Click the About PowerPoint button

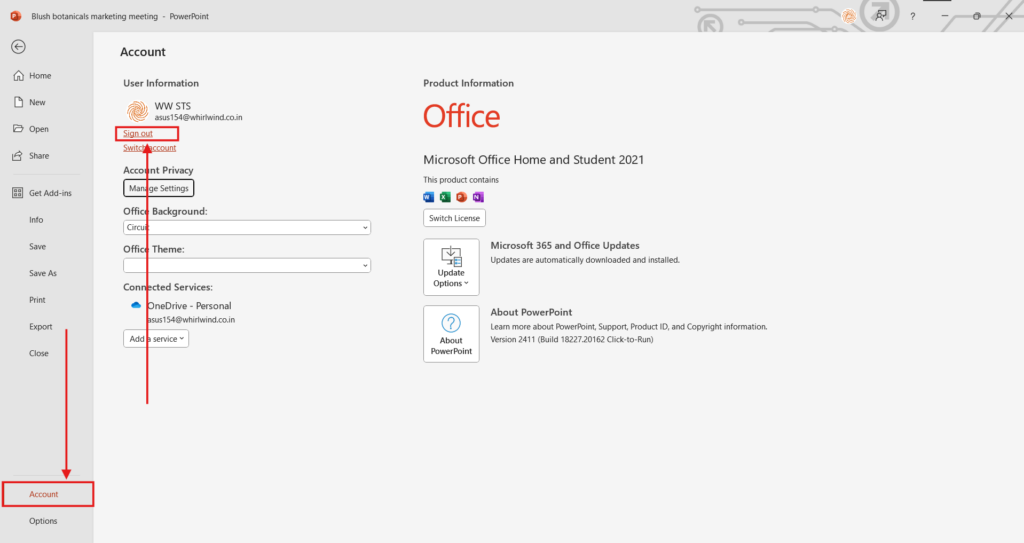451,334
